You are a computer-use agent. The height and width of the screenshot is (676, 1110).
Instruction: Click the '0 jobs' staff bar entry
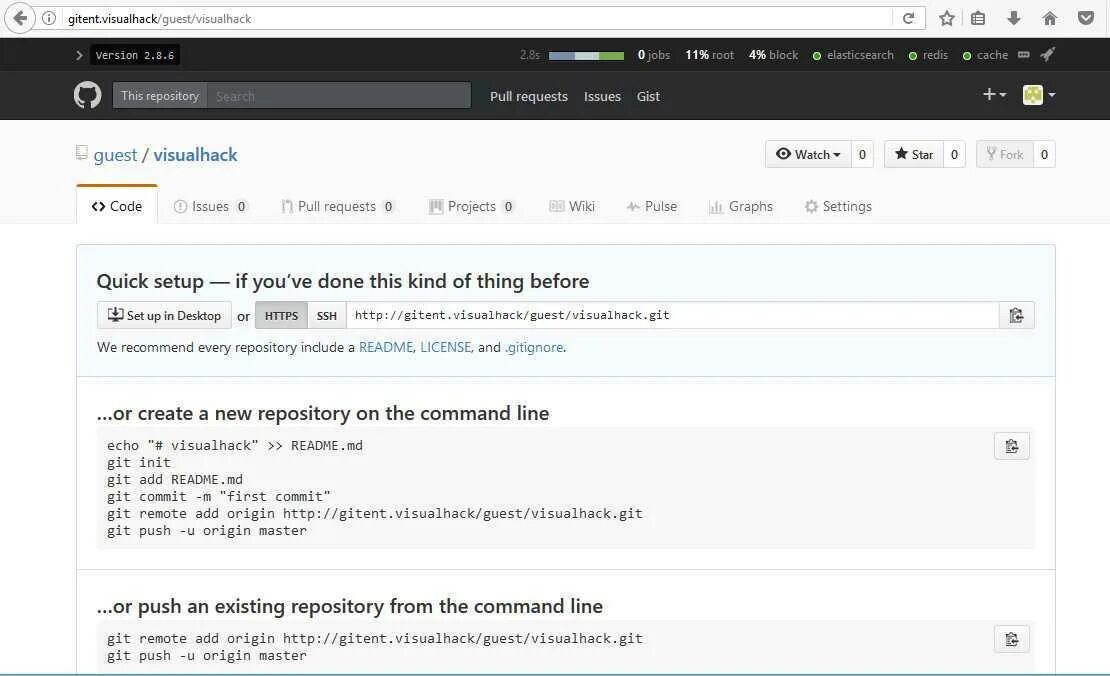click(653, 55)
